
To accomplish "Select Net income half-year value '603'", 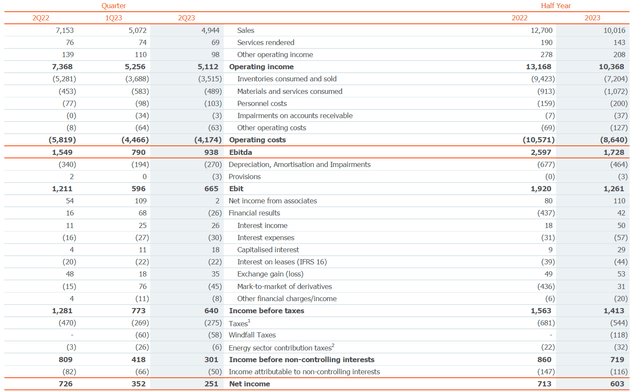I will pyautogui.click(x=617, y=384).
